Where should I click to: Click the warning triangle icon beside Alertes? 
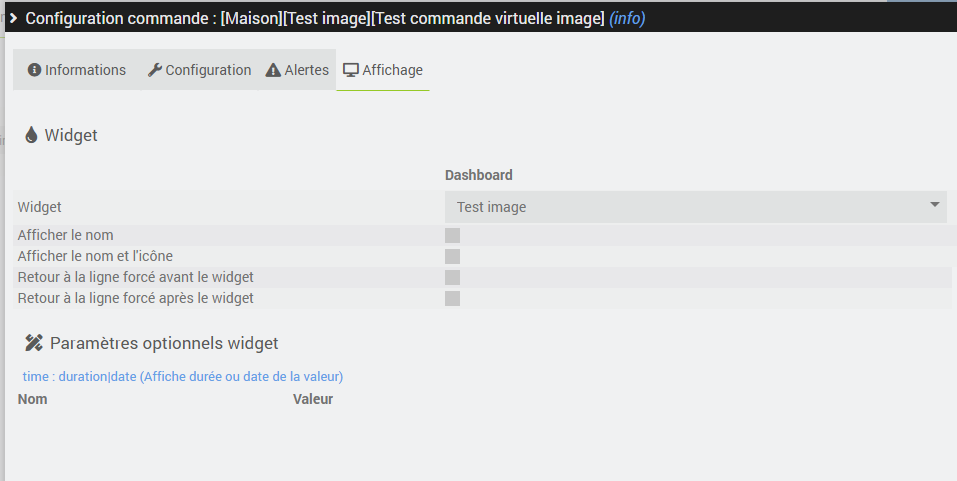tap(273, 71)
